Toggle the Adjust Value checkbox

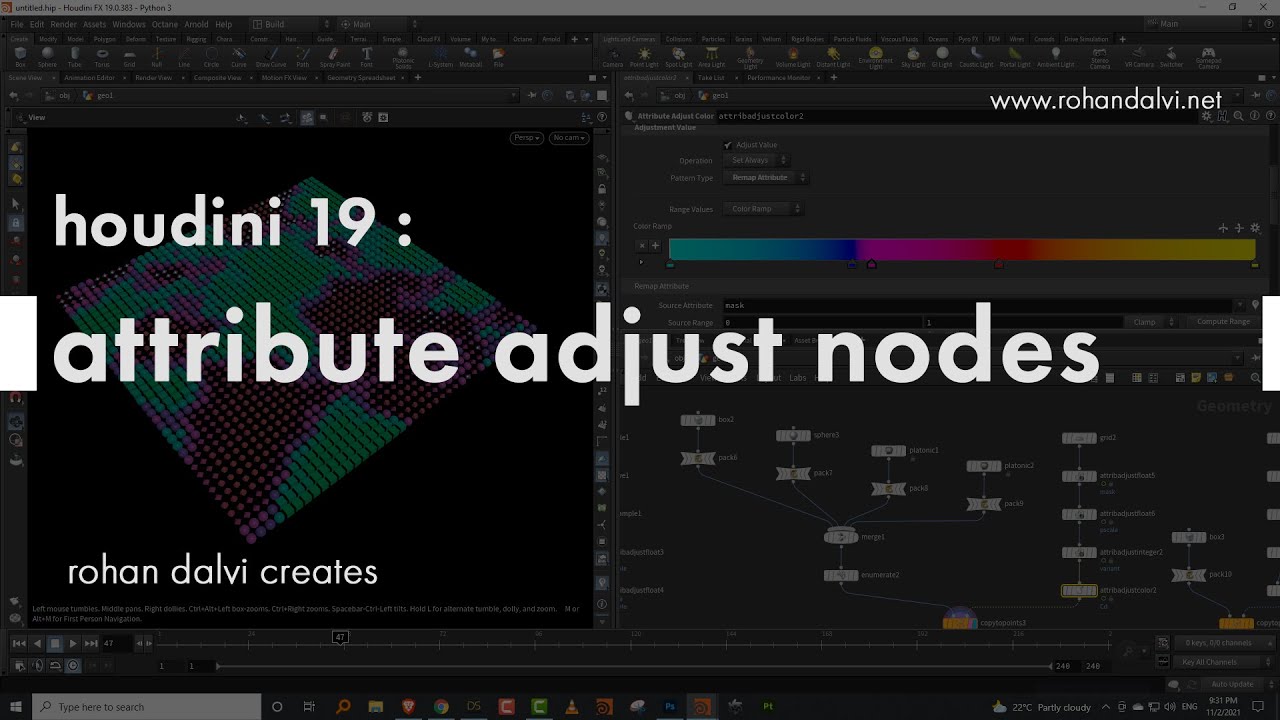pyautogui.click(x=728, y=145)
